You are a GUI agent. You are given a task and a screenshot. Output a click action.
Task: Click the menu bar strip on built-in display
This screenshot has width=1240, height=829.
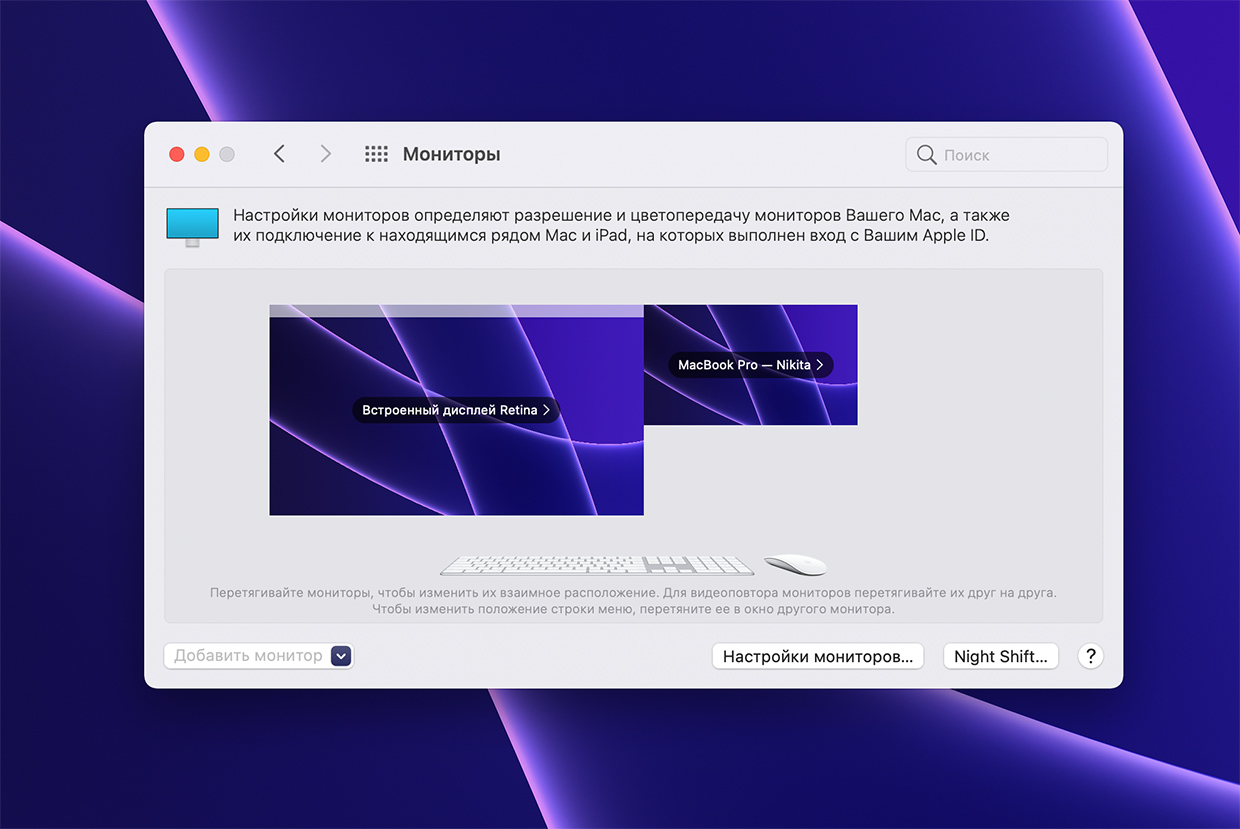point(456,311)
